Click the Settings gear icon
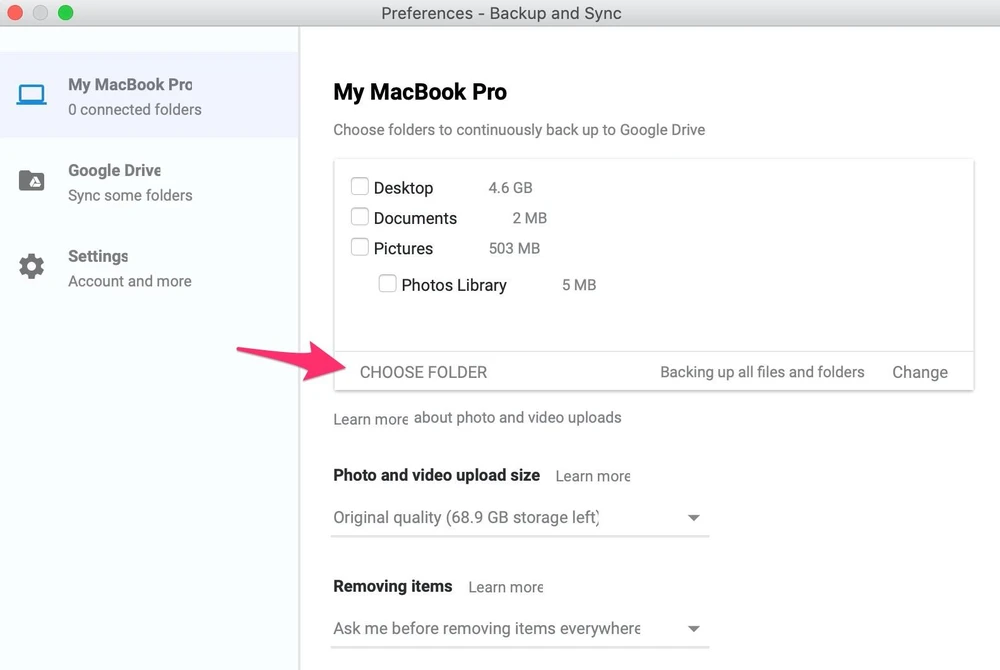The width and height of the screenshot is (1000, 670). click(x=32, y=267)
